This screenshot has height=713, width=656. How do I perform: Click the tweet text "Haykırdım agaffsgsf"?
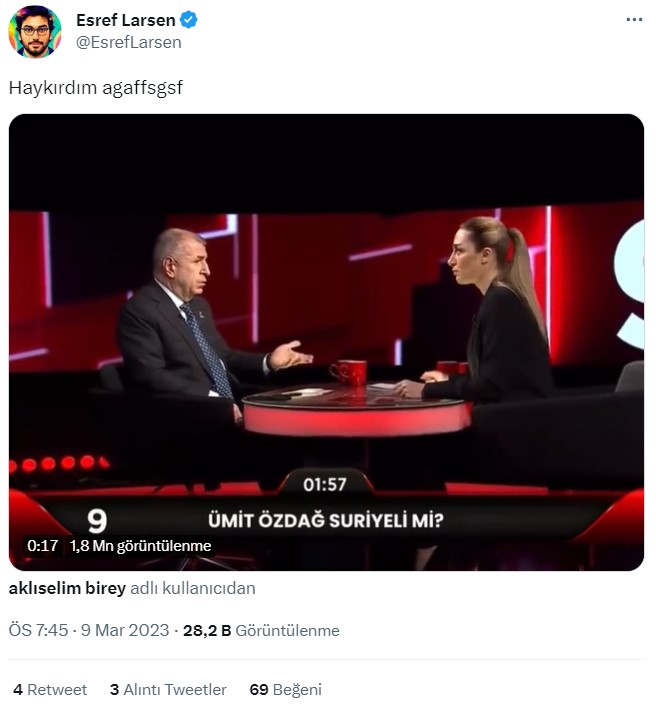(x=95, y=87)
